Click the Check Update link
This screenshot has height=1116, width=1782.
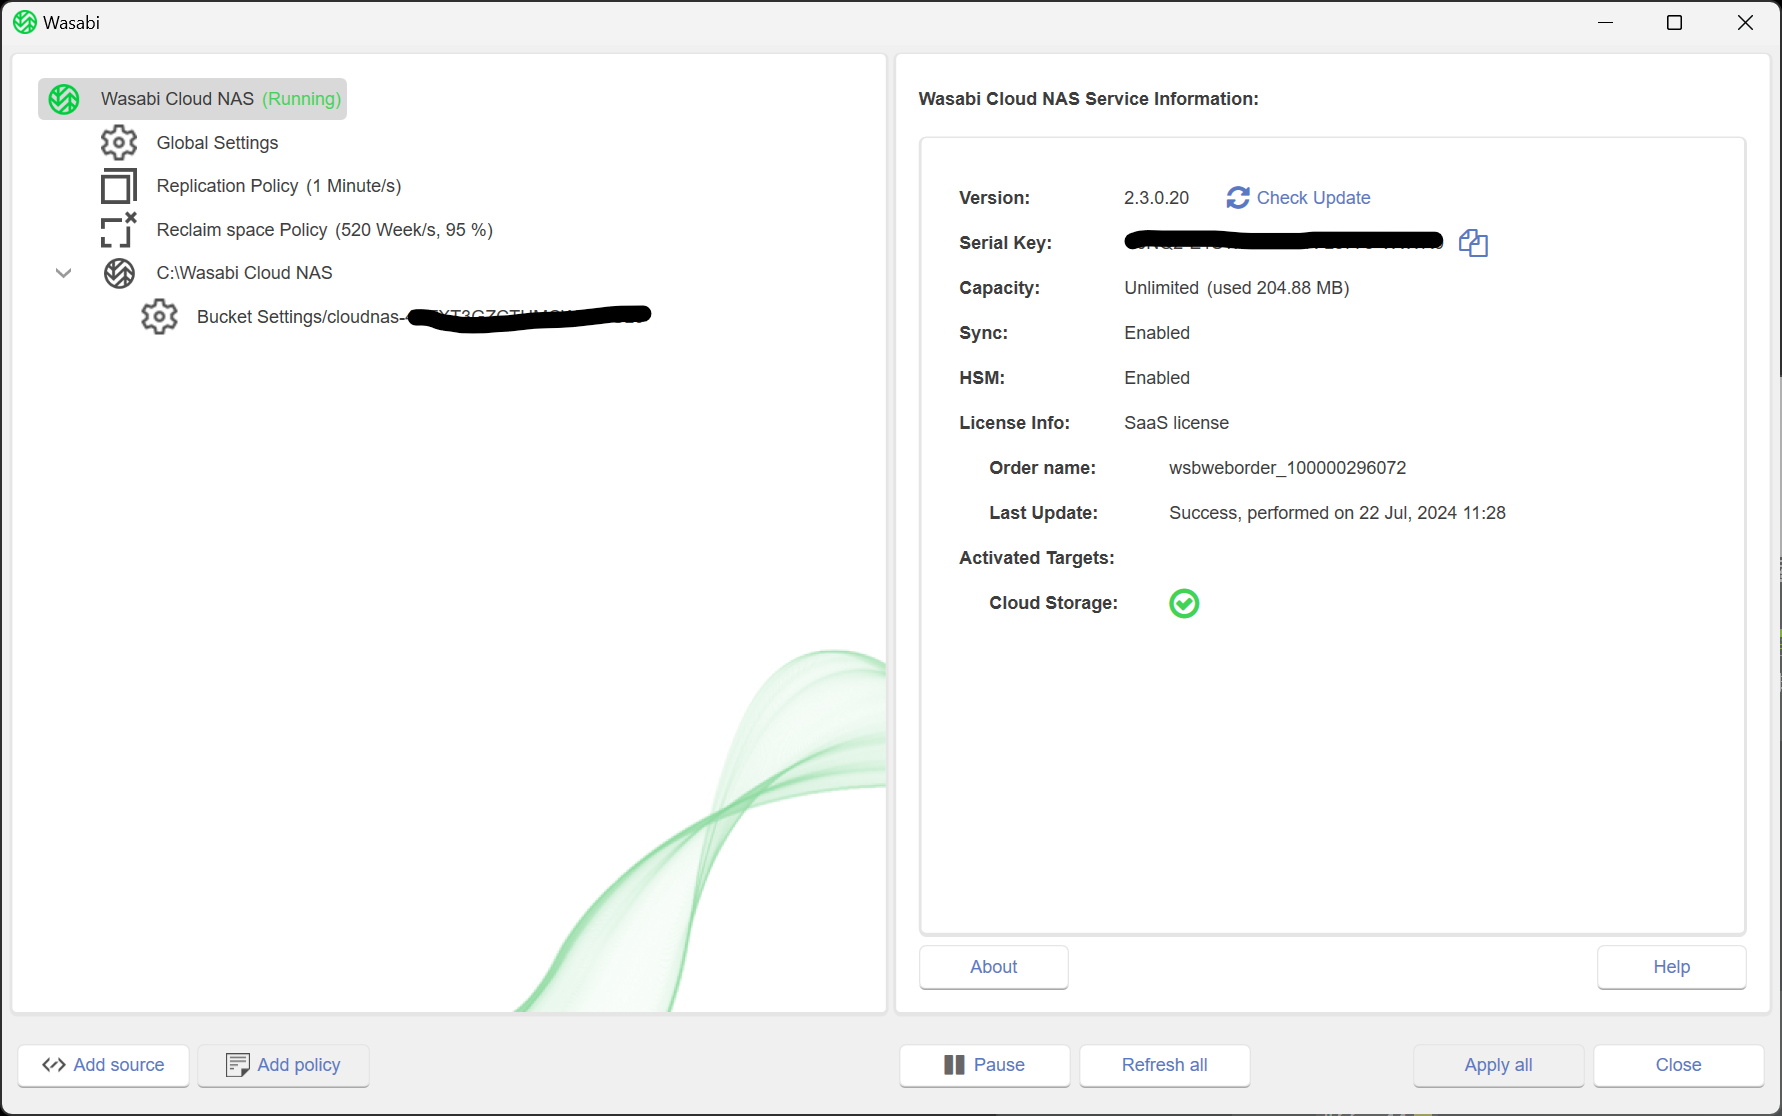[1313, 198]
